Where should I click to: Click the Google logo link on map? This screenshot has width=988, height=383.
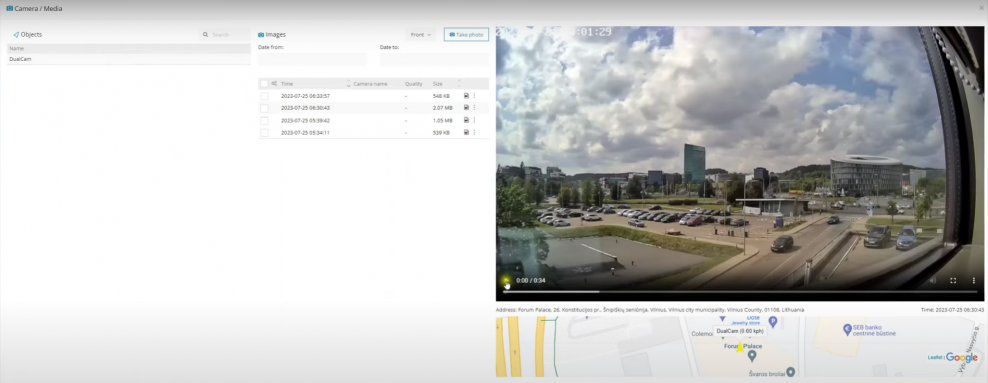(962, 357)
